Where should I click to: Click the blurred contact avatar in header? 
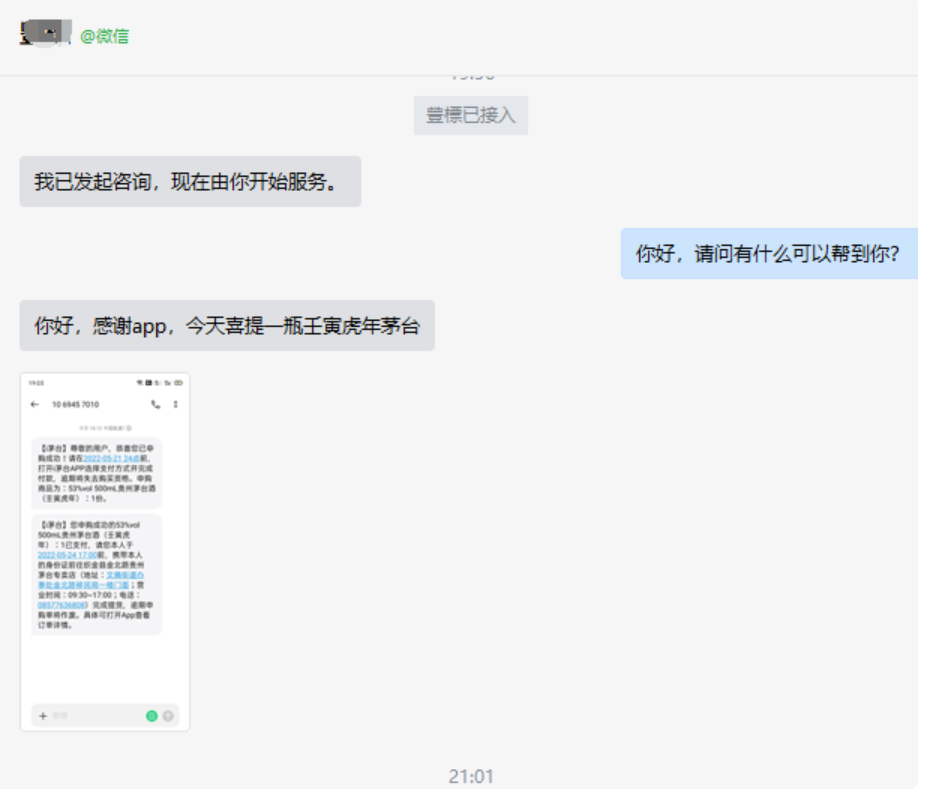click(x=46, y=33)
